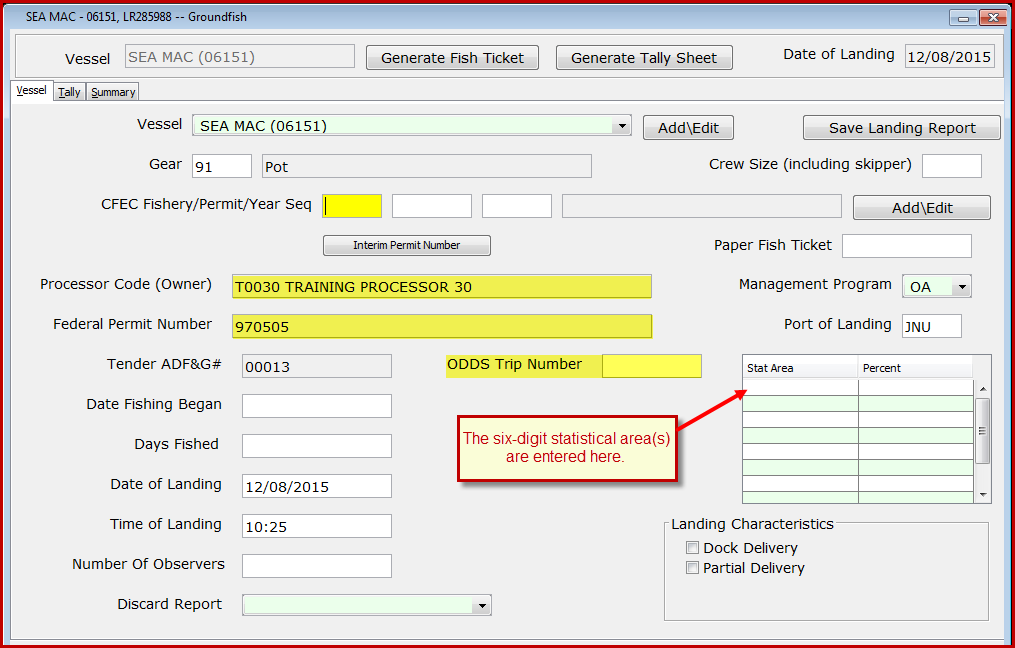Screen dimensions: 1015x648
Task: Click the Stat Area table scrollbar down arrow
Action: [983, 495]
